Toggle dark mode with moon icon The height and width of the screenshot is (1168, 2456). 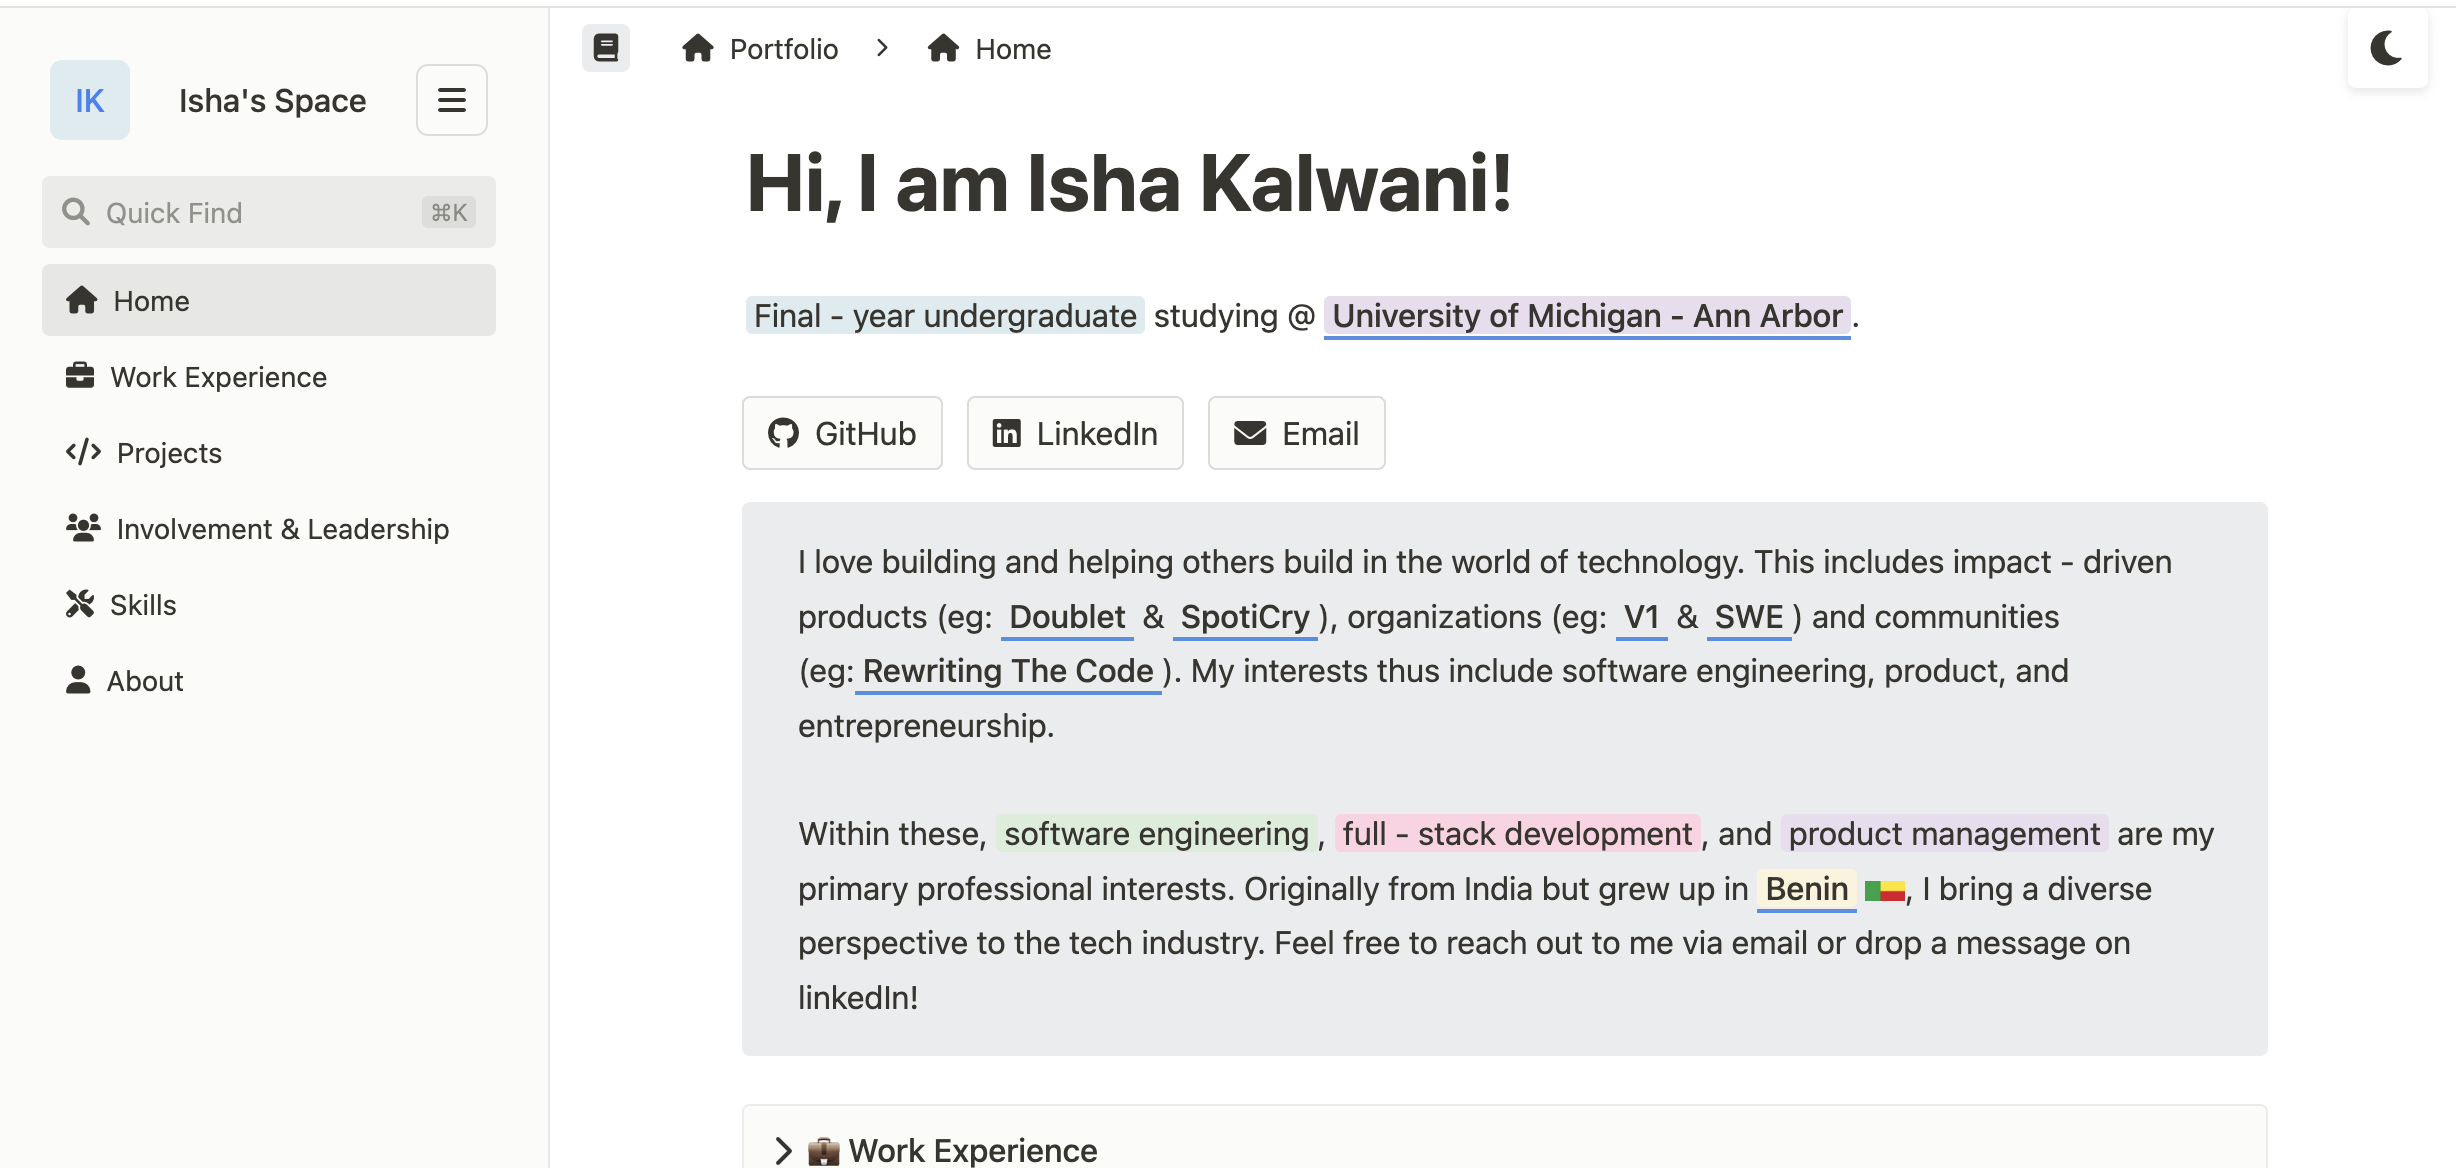tap(2387, 48)
